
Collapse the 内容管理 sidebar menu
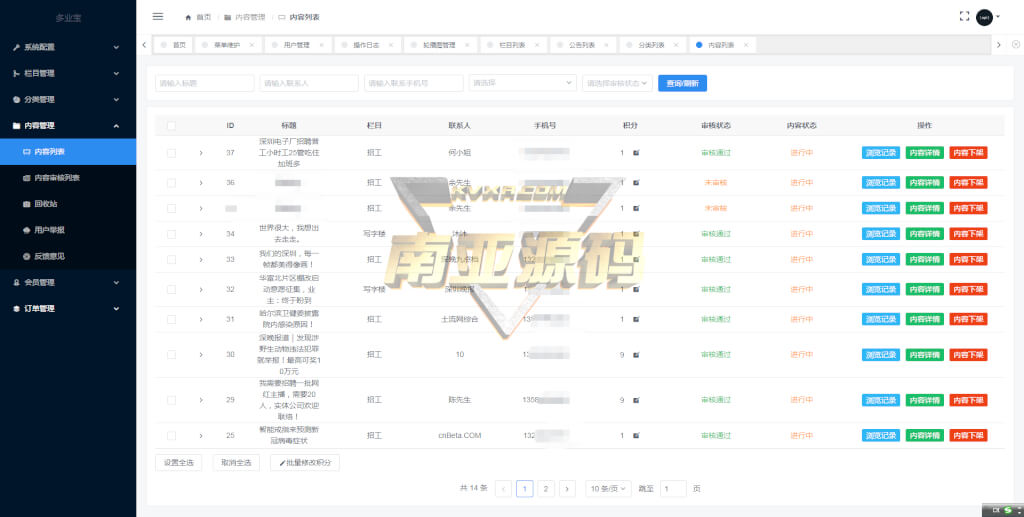pos(68,125)
